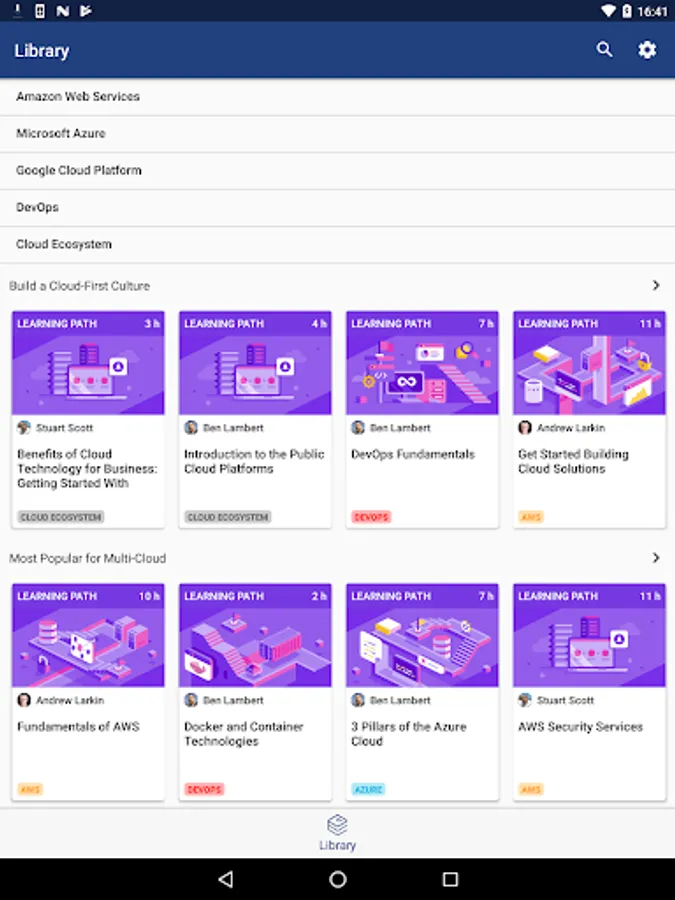Tap Ben Lambert avatar on Docker card
This screenshot has width=675, height=900.
[191, 700]
